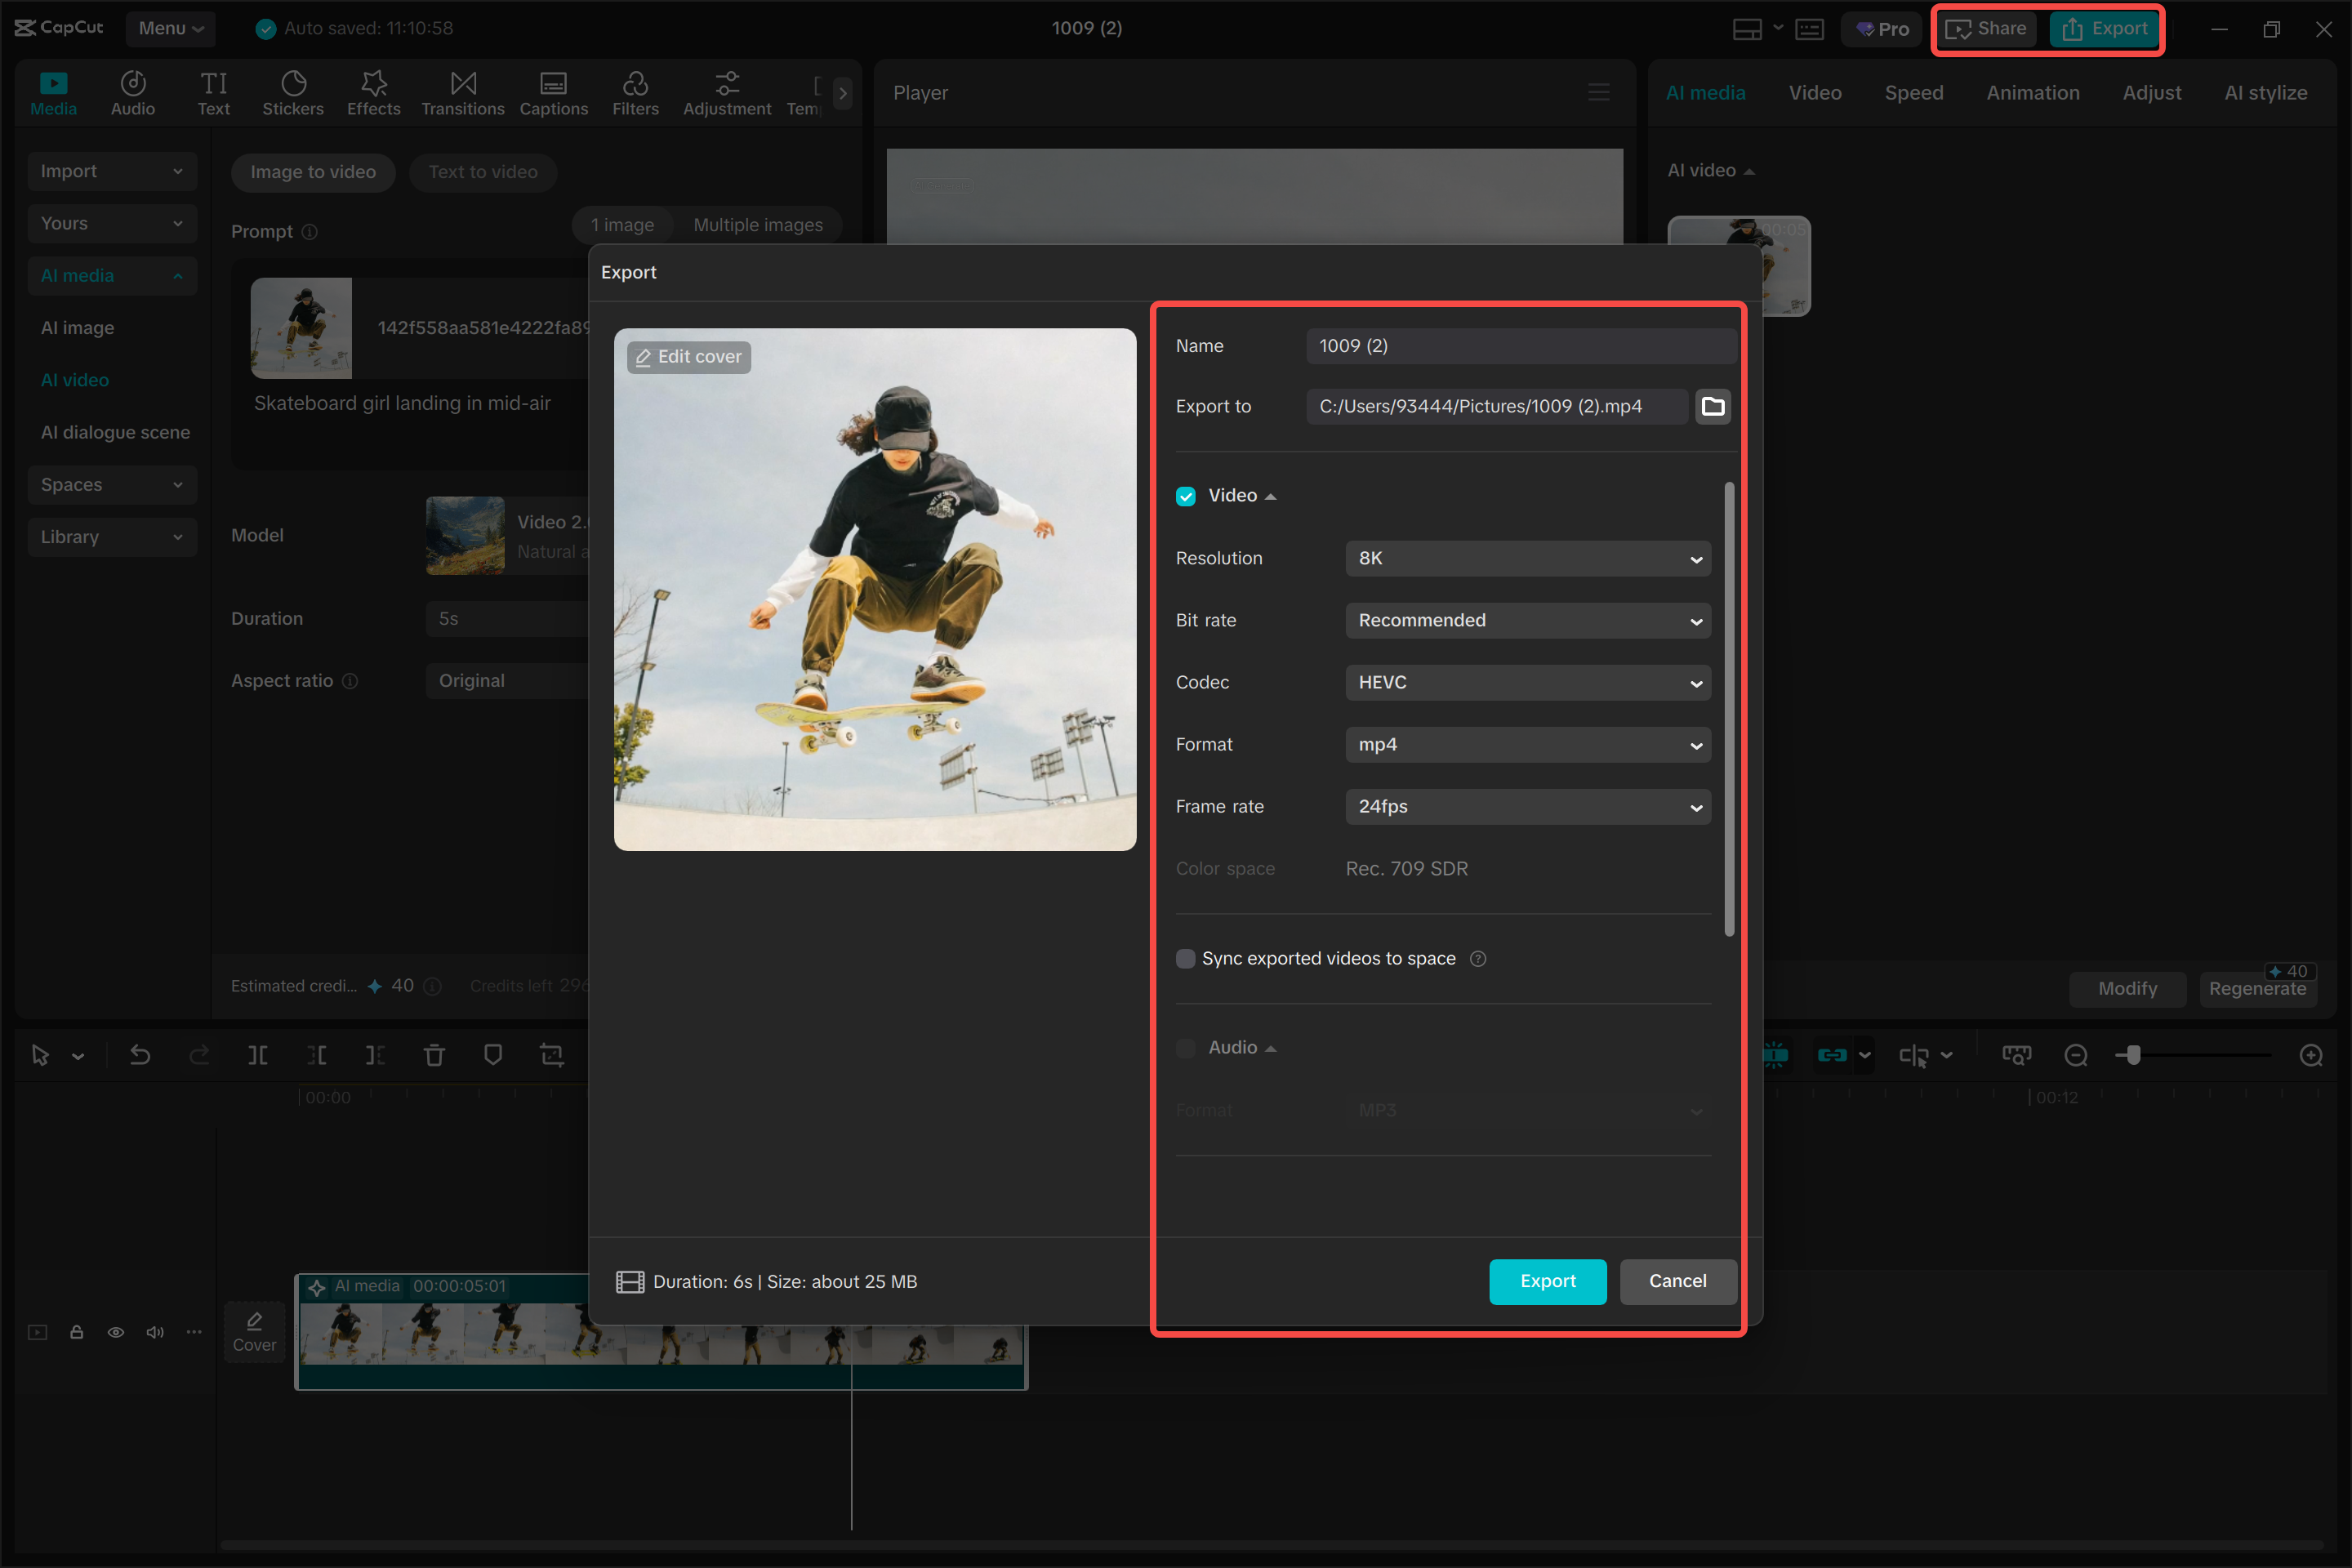Open the Effects panel
This screenshot has height=1568, width=2352.
coord(373,92)
